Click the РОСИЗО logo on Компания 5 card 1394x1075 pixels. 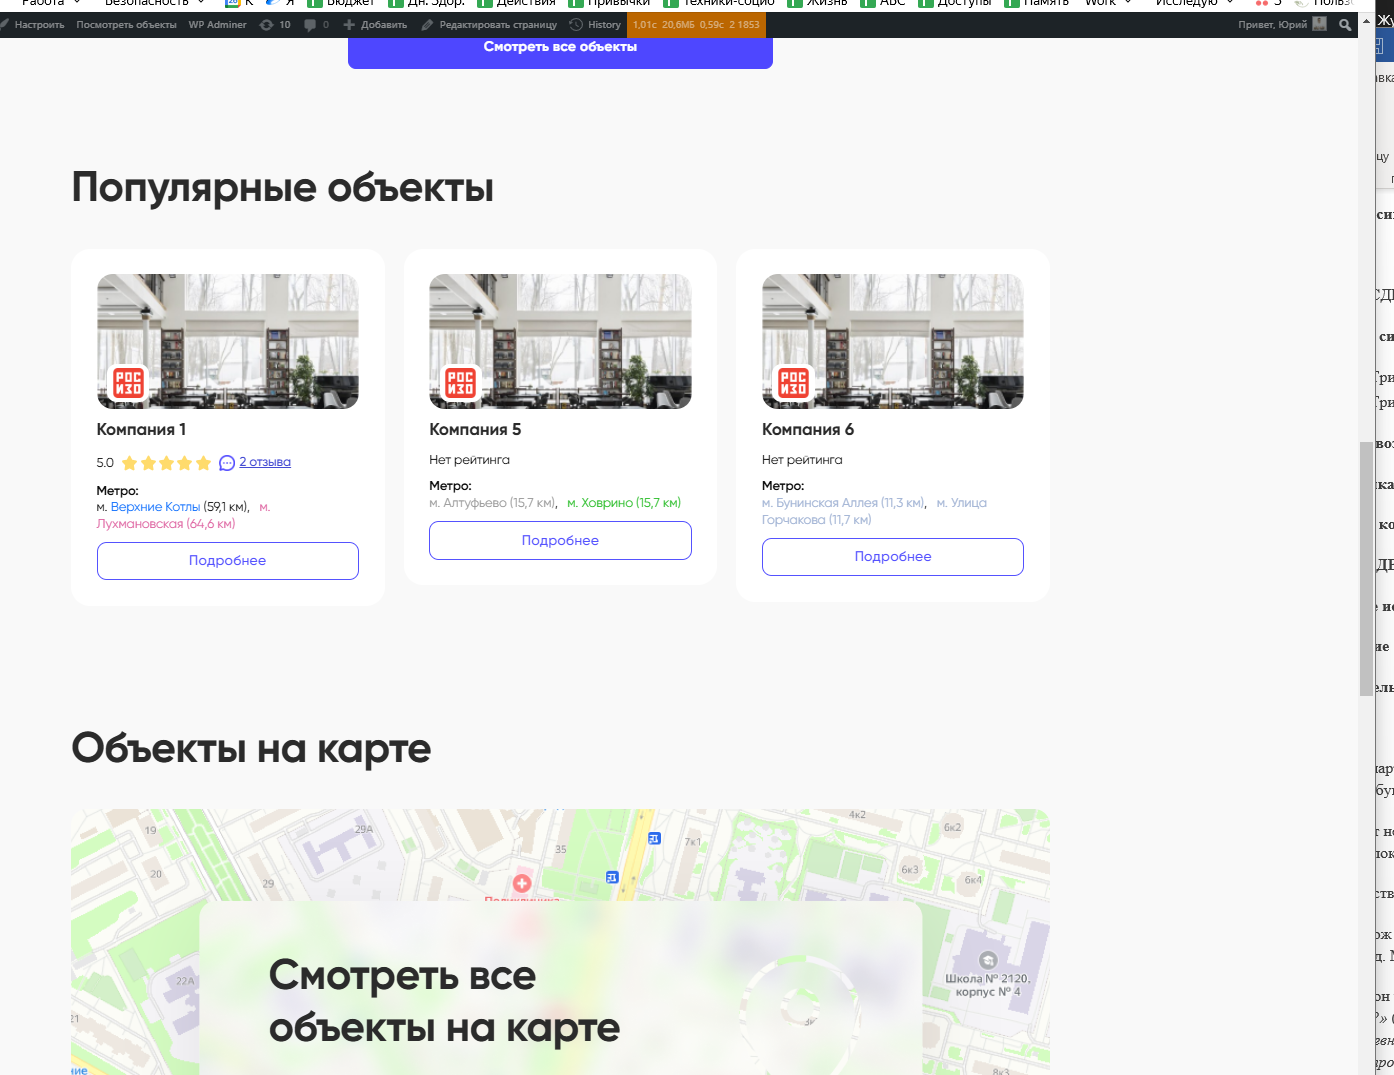460,383
